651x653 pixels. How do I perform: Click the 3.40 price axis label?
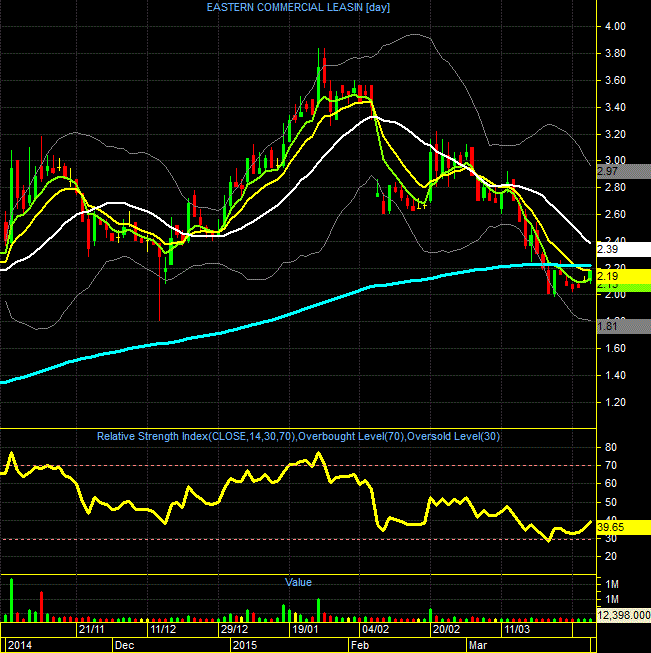615,107
